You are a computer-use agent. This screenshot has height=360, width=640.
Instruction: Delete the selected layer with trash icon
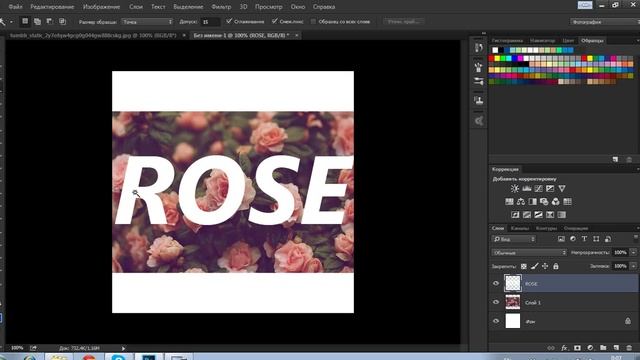point(629,348)
